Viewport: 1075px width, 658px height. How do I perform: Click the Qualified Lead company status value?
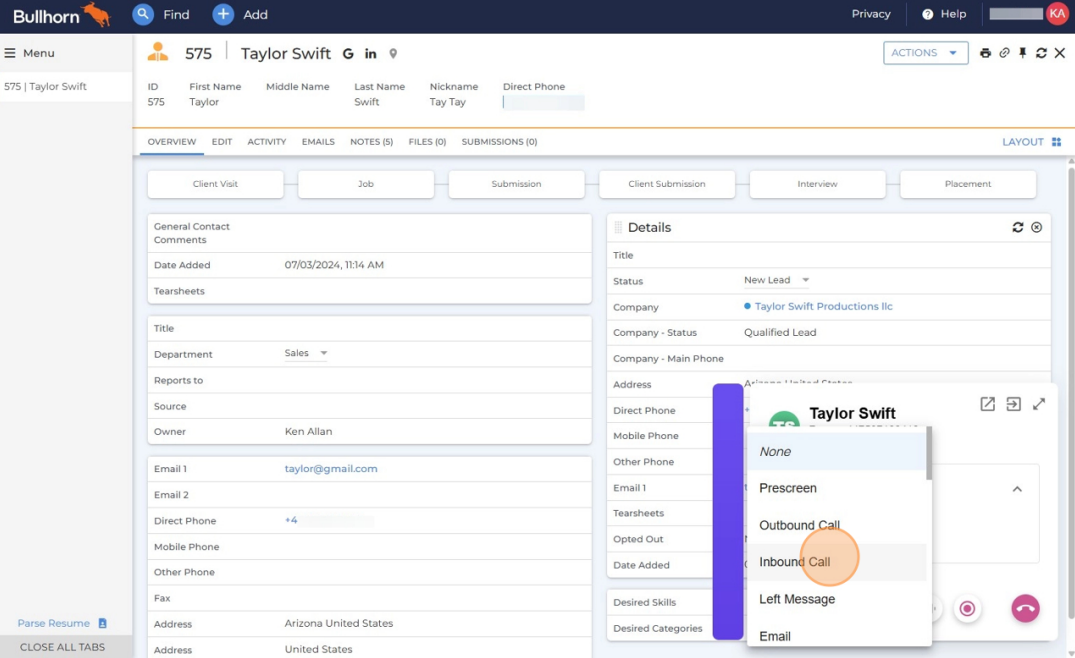[780, 332]
